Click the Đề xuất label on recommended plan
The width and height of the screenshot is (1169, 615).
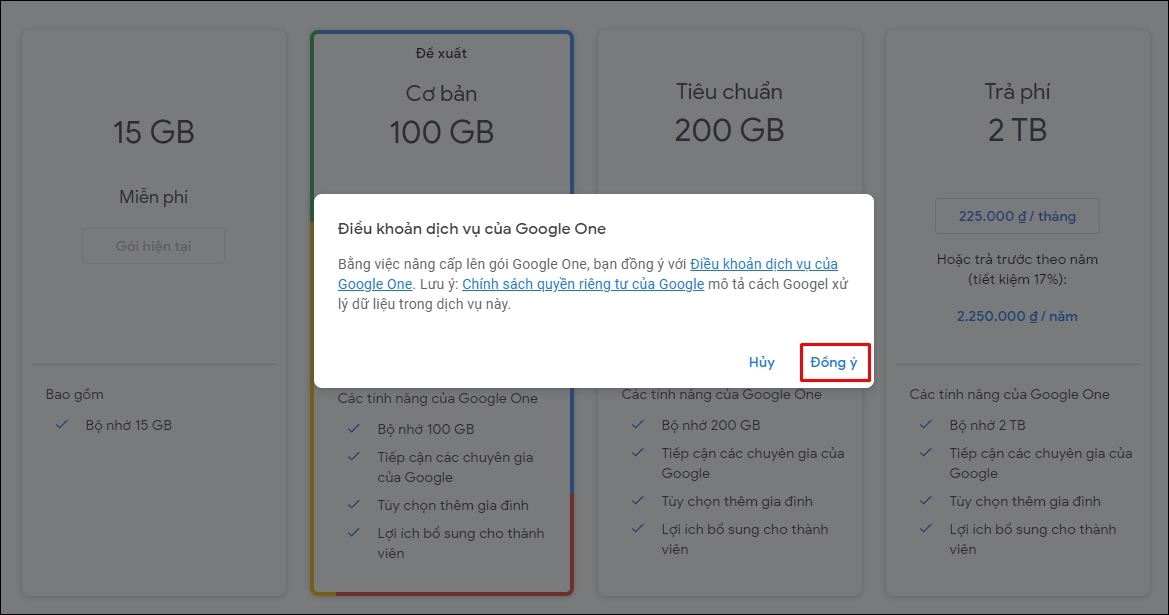[441, 53]
